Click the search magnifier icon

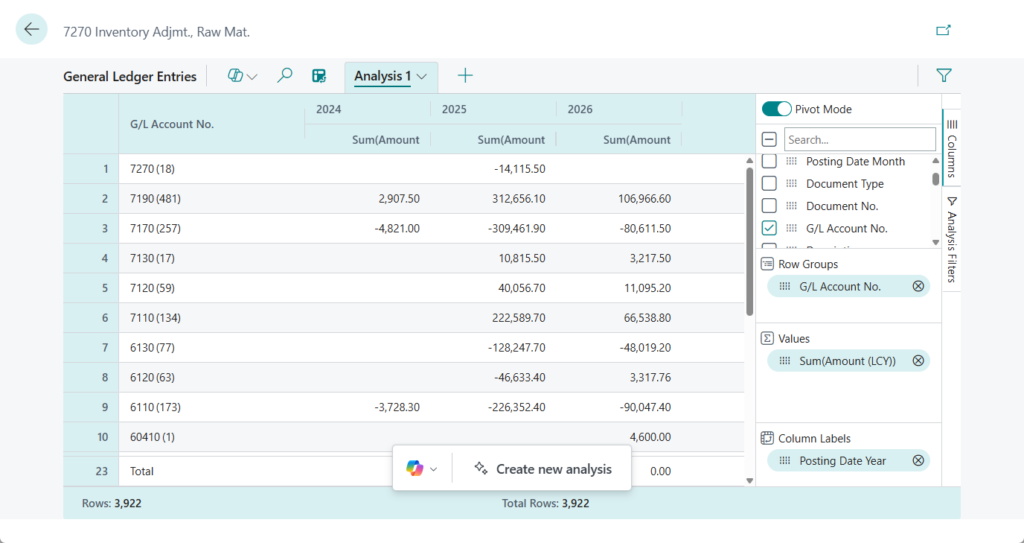point(285,76)
